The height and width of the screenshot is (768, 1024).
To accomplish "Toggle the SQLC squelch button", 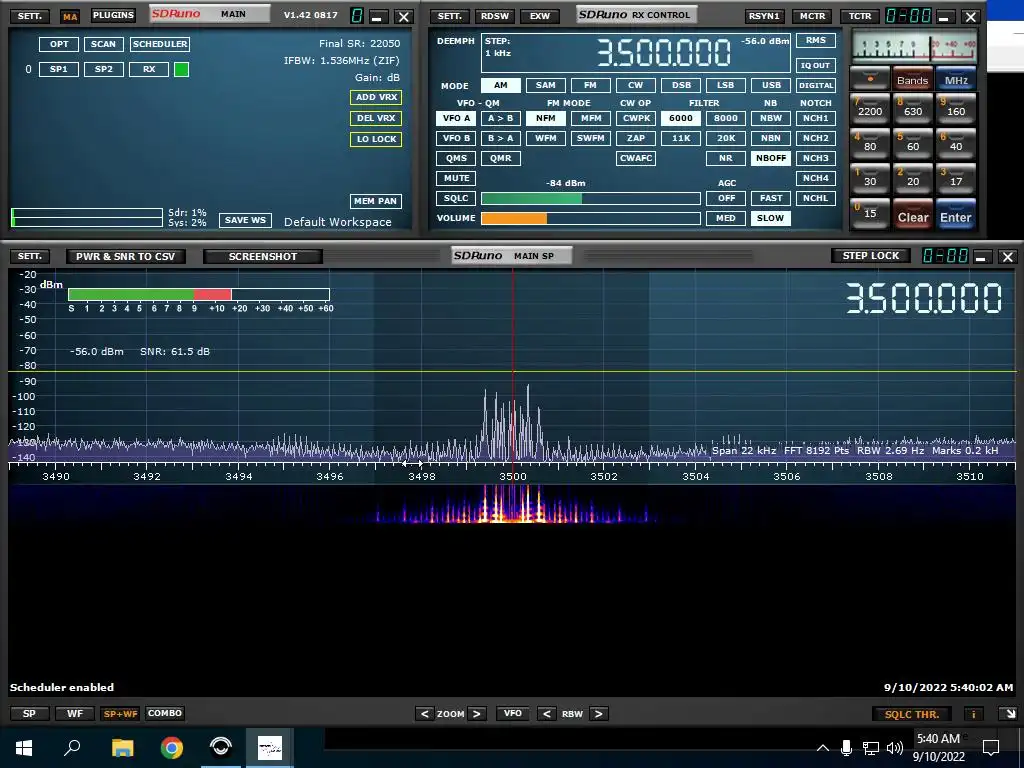I will click(456, 198).
